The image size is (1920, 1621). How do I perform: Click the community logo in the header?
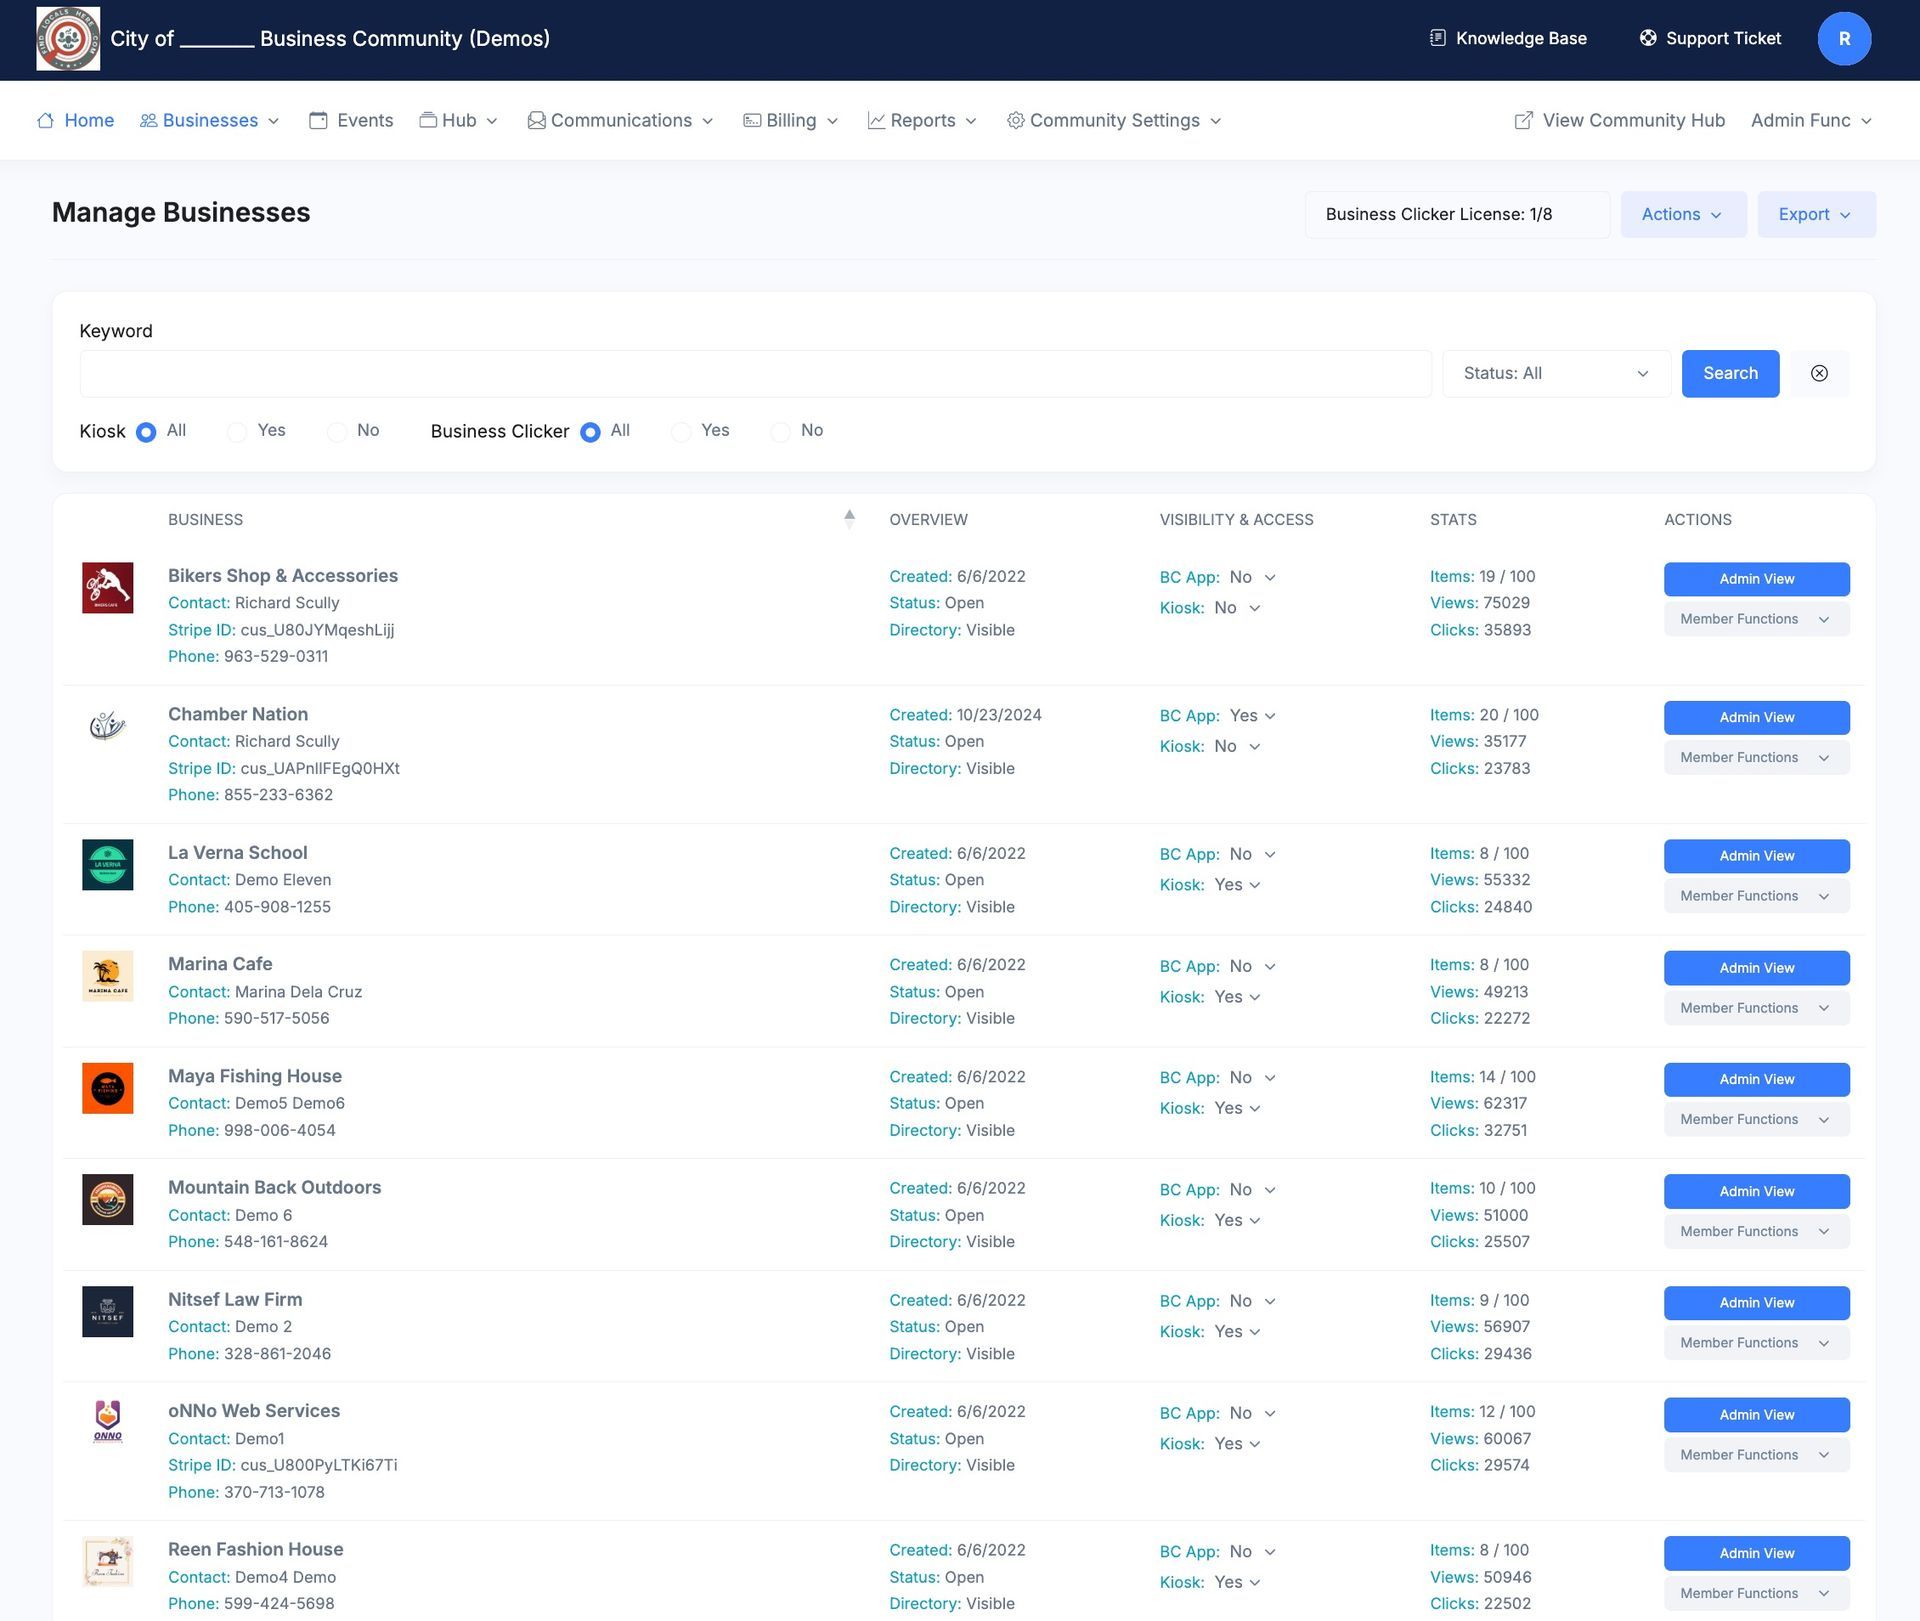[68, 39]
